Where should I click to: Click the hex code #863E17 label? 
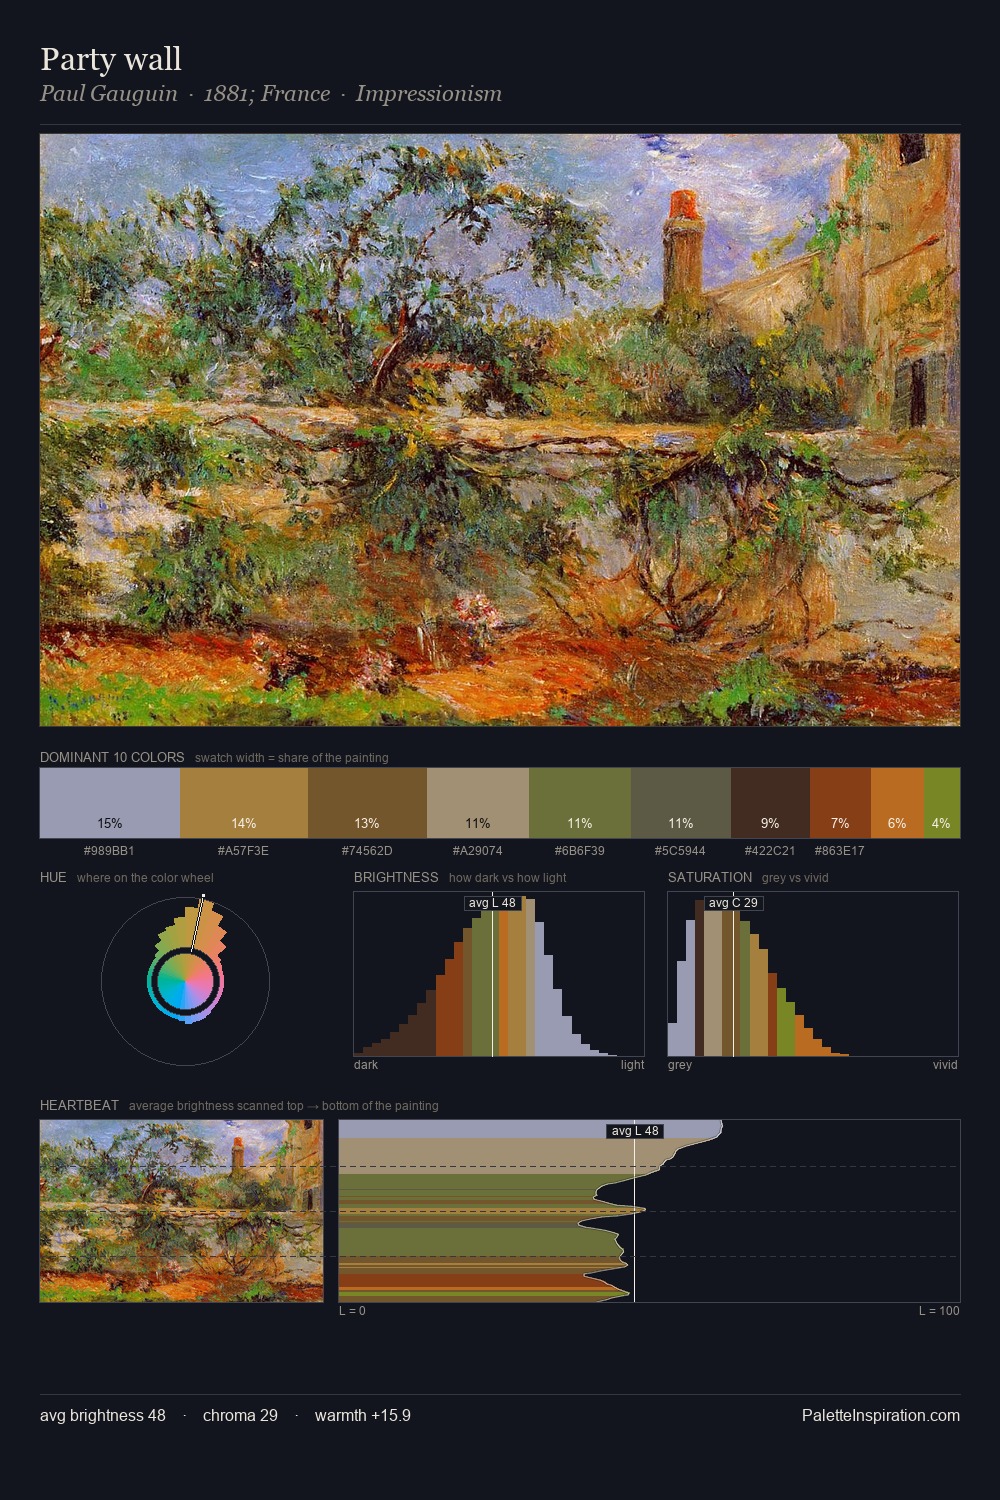coord(840,851)
